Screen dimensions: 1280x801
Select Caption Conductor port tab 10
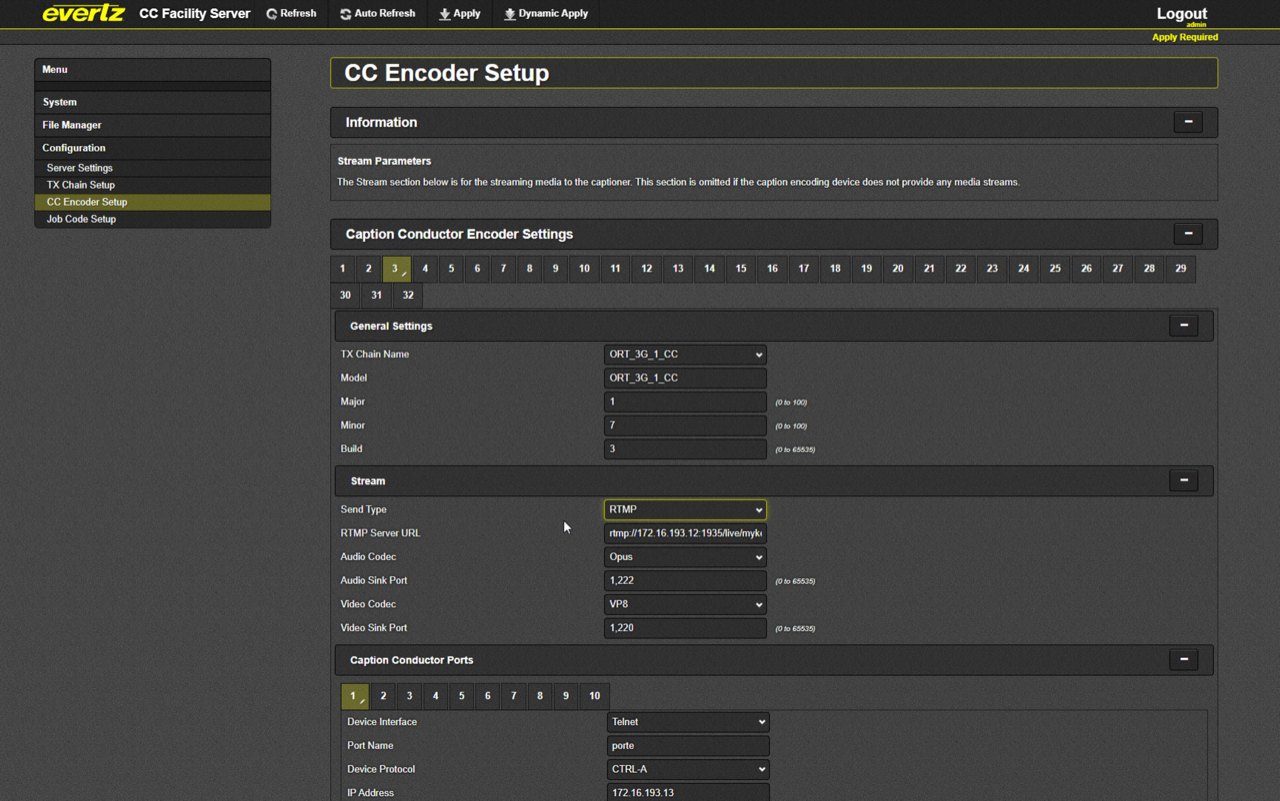tap(594, 696)
